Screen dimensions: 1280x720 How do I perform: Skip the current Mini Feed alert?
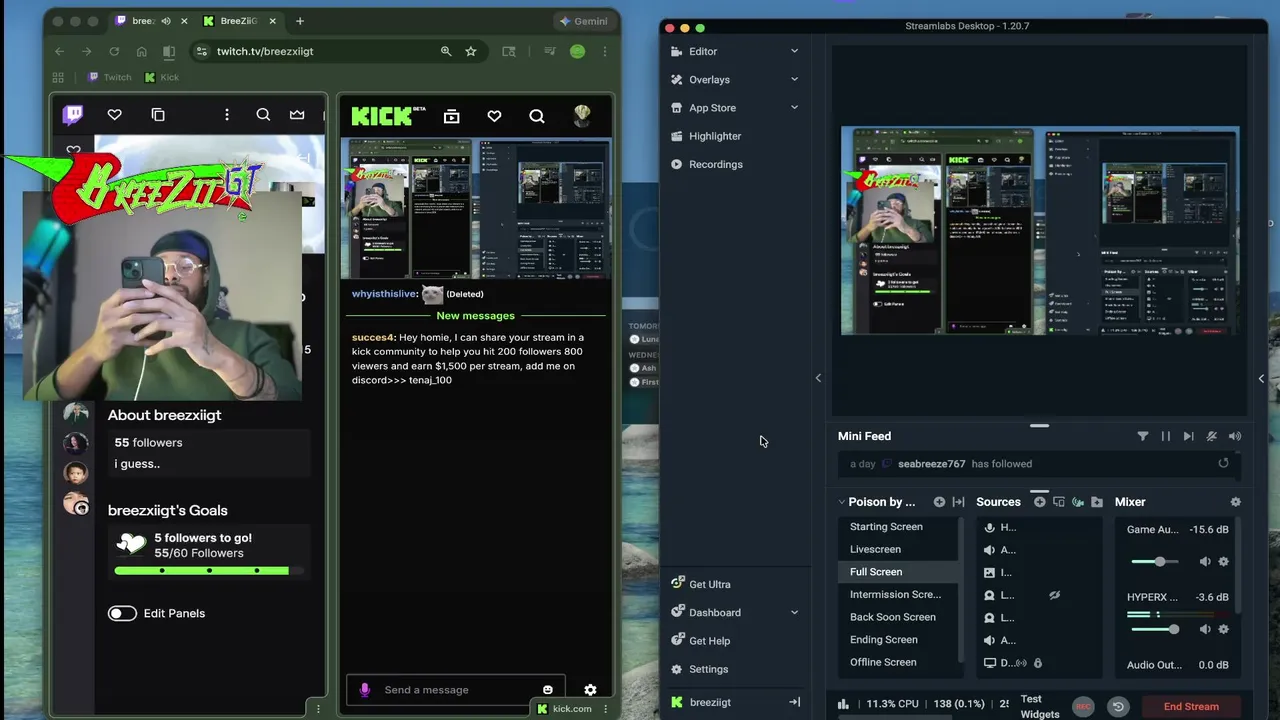click(1188, 436)
